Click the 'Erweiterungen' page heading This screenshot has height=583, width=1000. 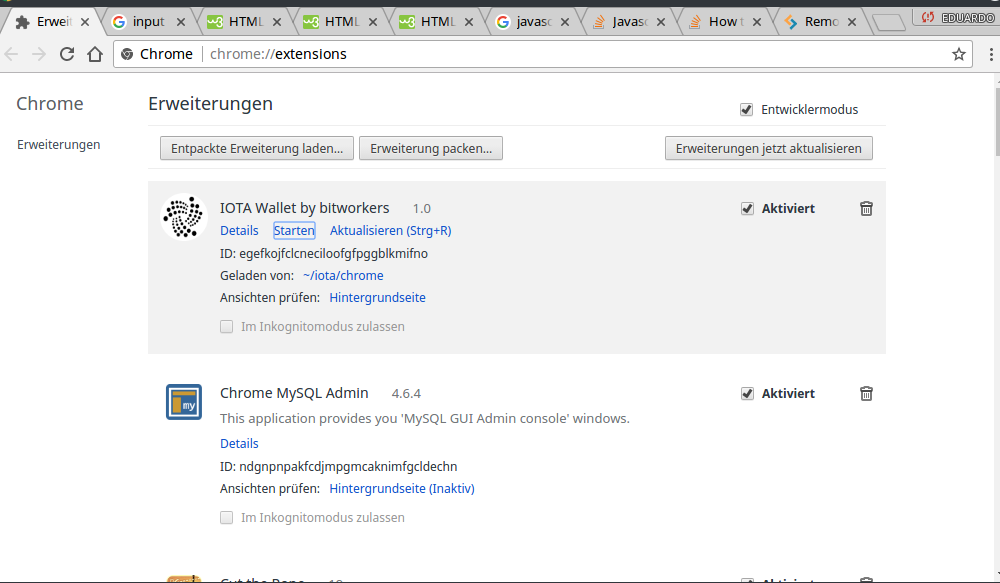[x=210, y=103]
